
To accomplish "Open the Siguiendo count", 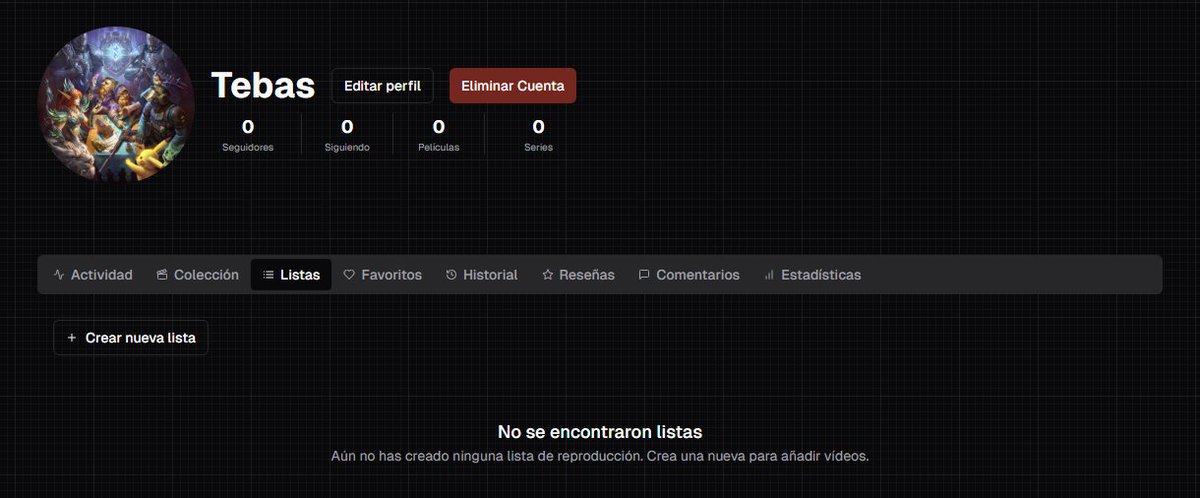I will click(x=347, y=135).
